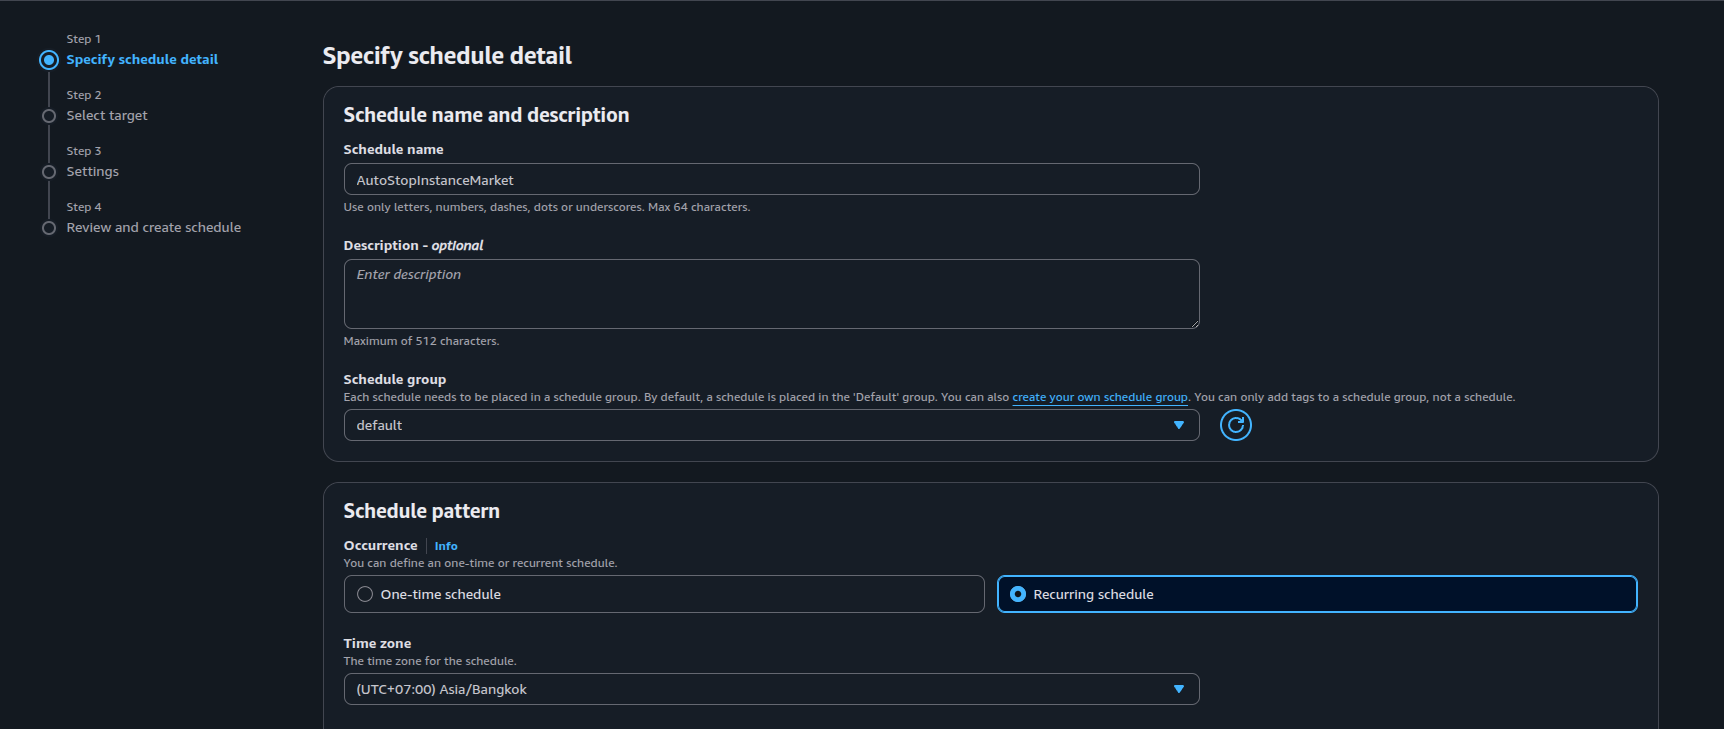Jump to Review and create schedule step
The width and height of the screenshot is (1724, 729).
(153, 228)
